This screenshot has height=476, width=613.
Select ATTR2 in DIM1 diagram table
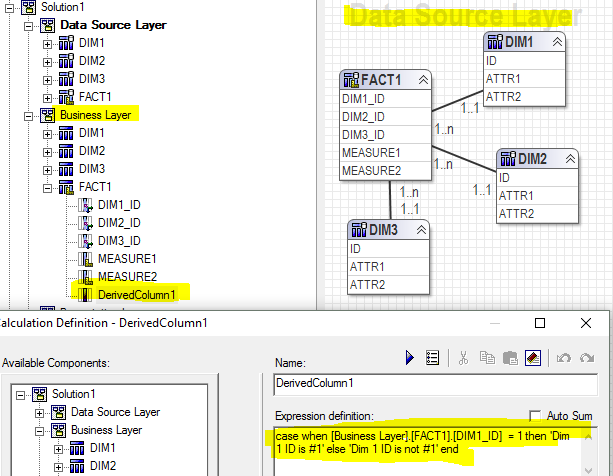[524, 97]
